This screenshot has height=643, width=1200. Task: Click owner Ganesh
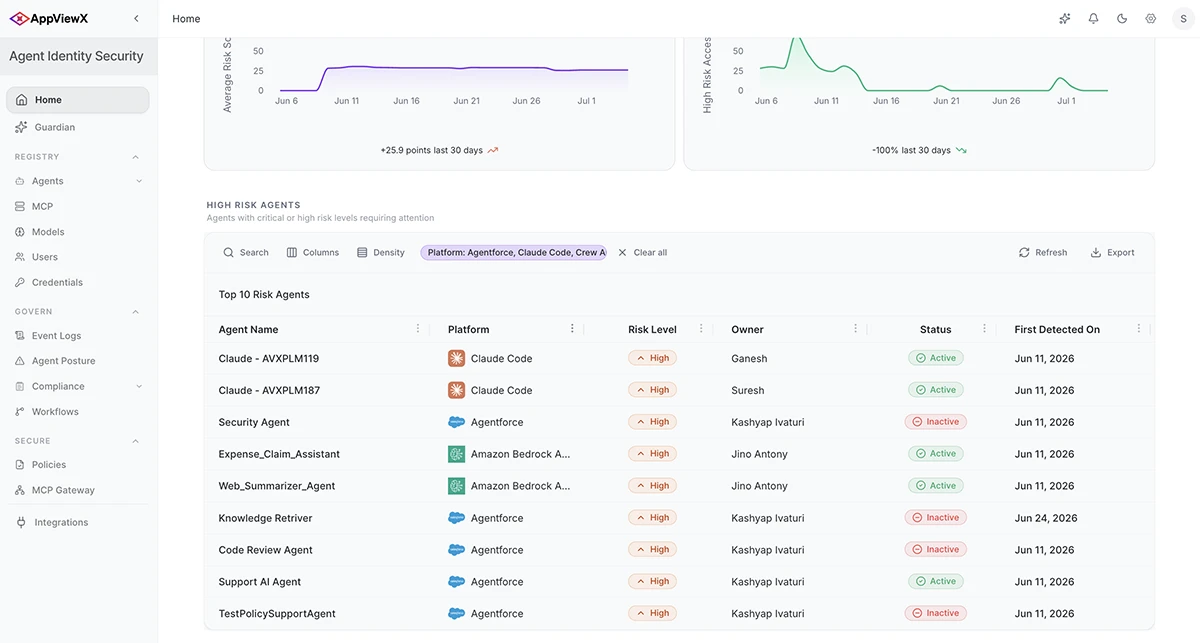749,358
